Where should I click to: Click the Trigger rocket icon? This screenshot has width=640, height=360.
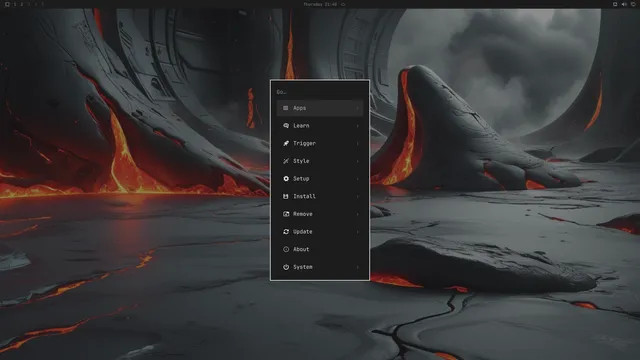tap(286, 143)
